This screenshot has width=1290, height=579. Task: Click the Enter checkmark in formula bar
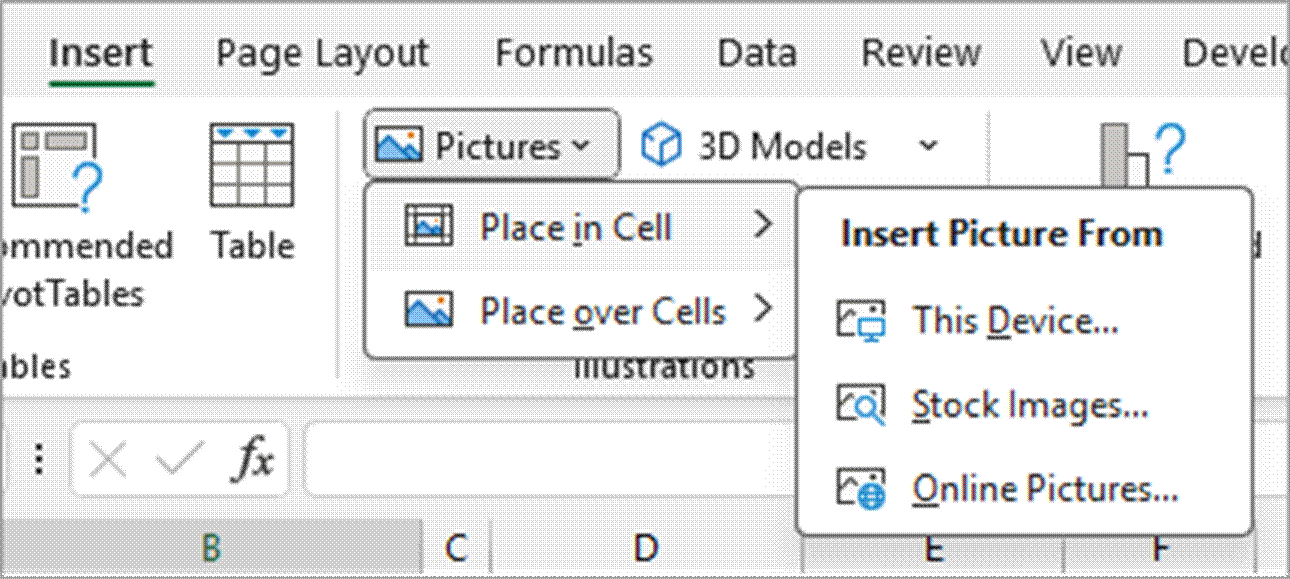point(180,460)
